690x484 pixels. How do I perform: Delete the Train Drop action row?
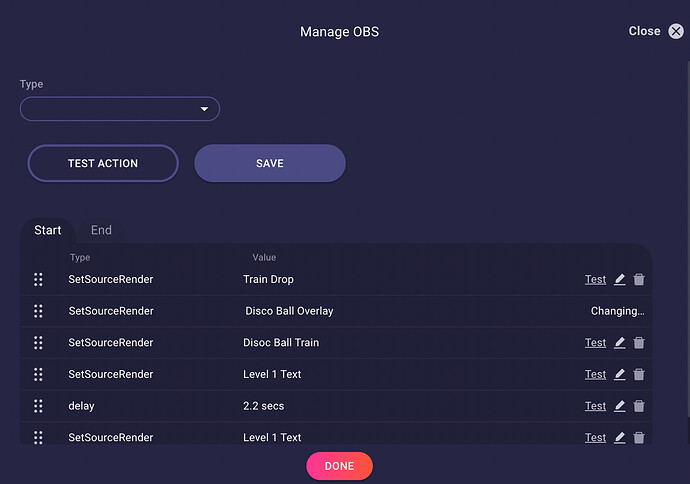(639, 279)
